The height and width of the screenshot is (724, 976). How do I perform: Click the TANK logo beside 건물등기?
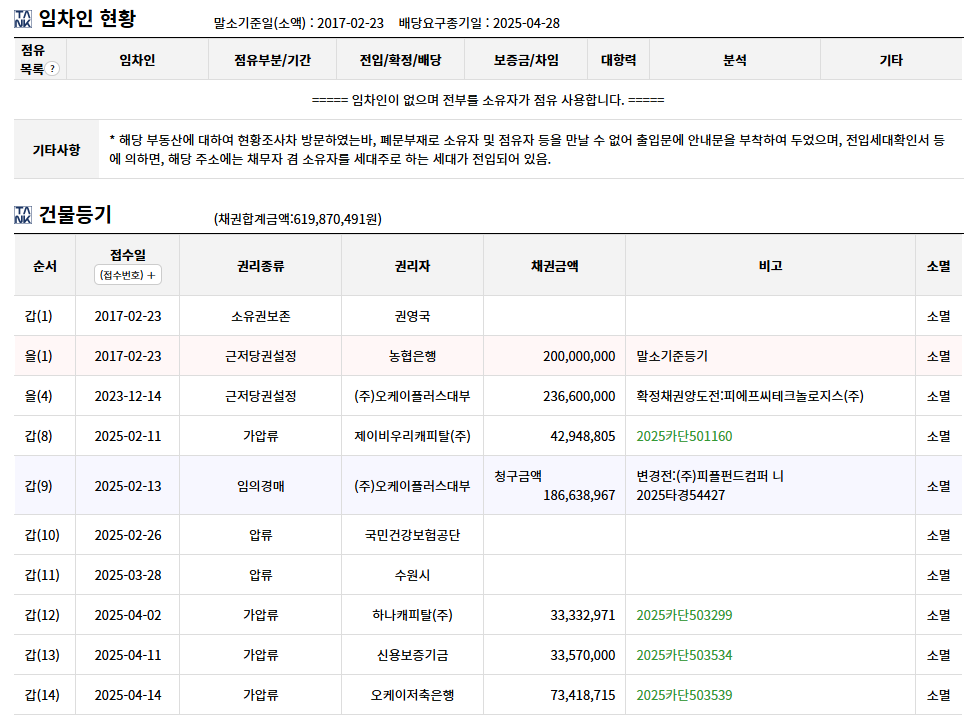[22, 215]
